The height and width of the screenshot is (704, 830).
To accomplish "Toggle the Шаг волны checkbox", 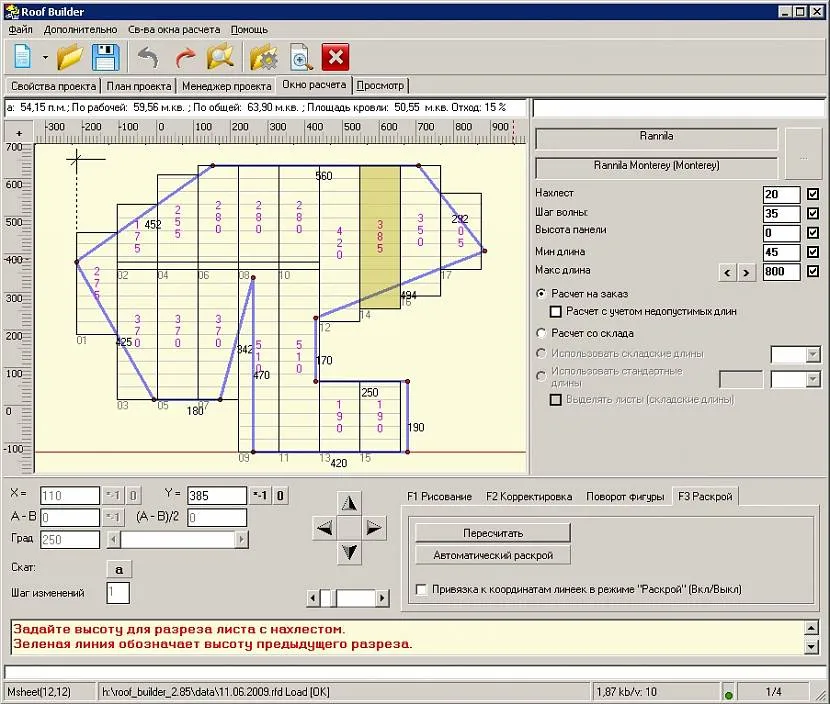I will (813, 213).
